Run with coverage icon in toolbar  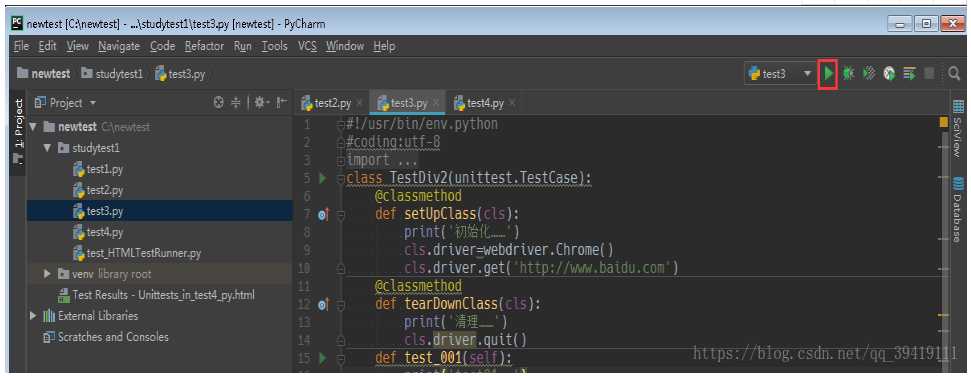tap(869, 74)
